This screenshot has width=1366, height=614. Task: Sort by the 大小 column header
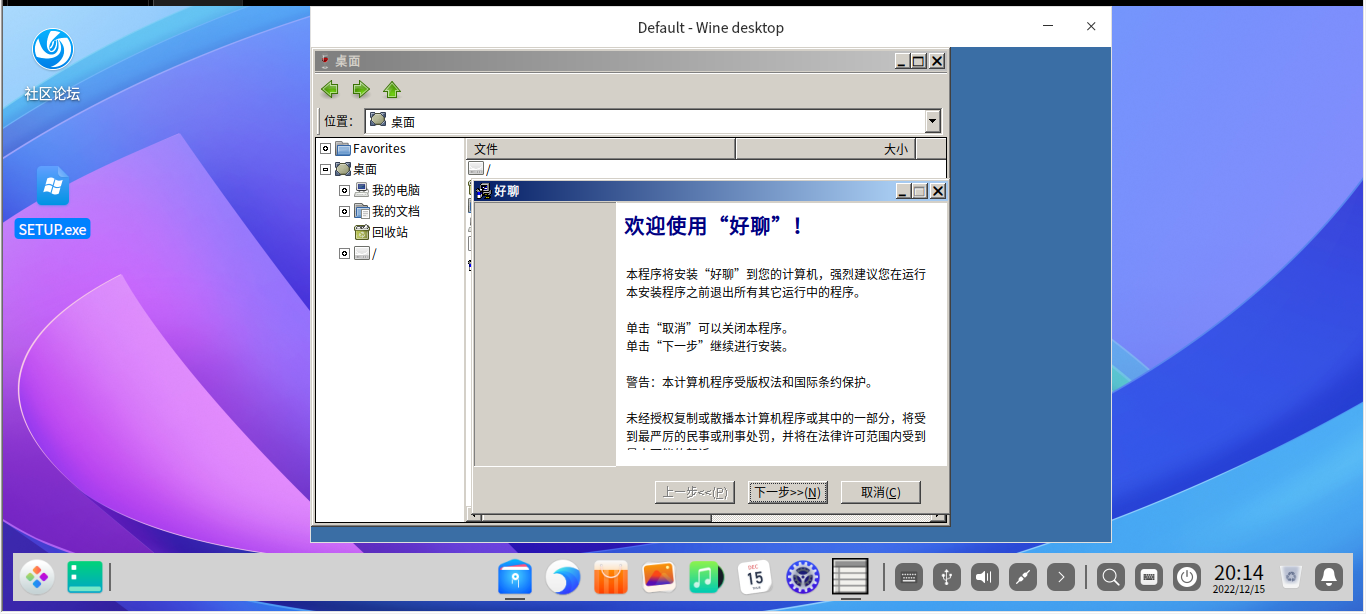pos(825,149)
